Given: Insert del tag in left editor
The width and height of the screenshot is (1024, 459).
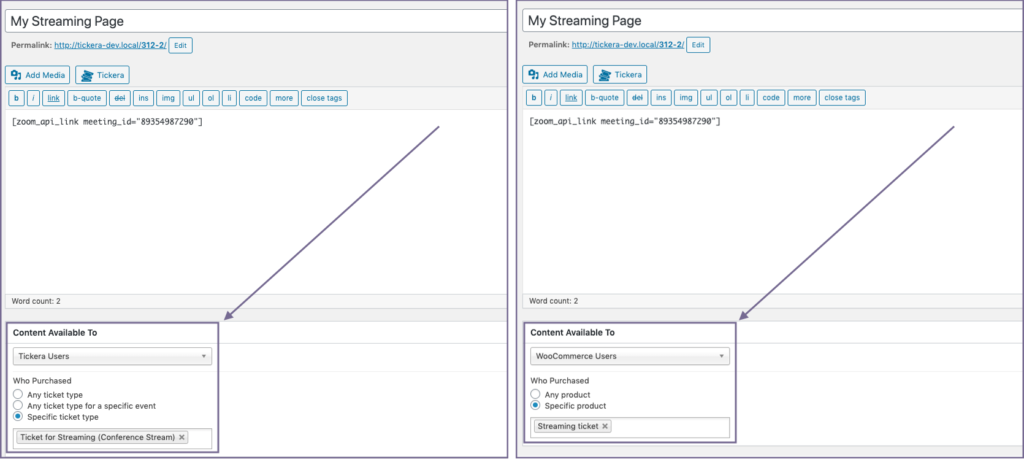Looking at the screenshot, I should click(120, 98).
